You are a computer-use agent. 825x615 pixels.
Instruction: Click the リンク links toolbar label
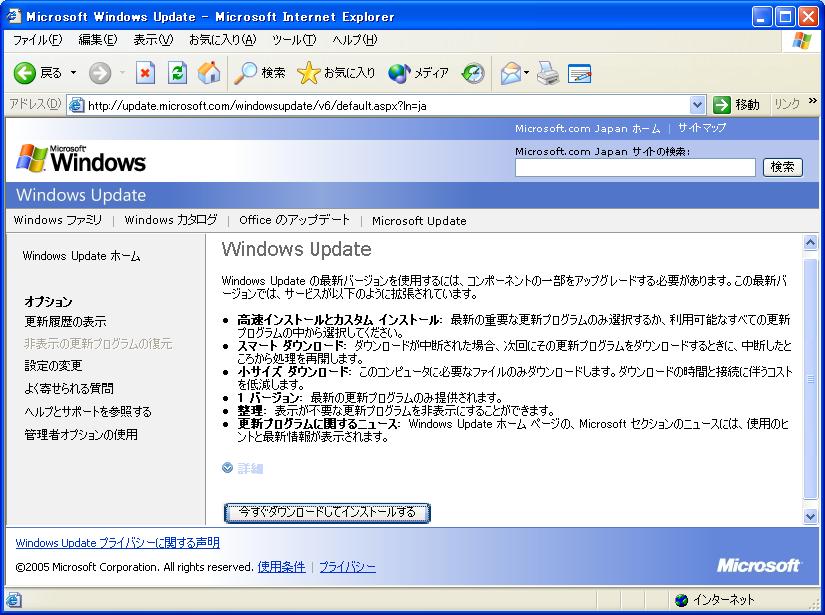click(x=787, y=104)
